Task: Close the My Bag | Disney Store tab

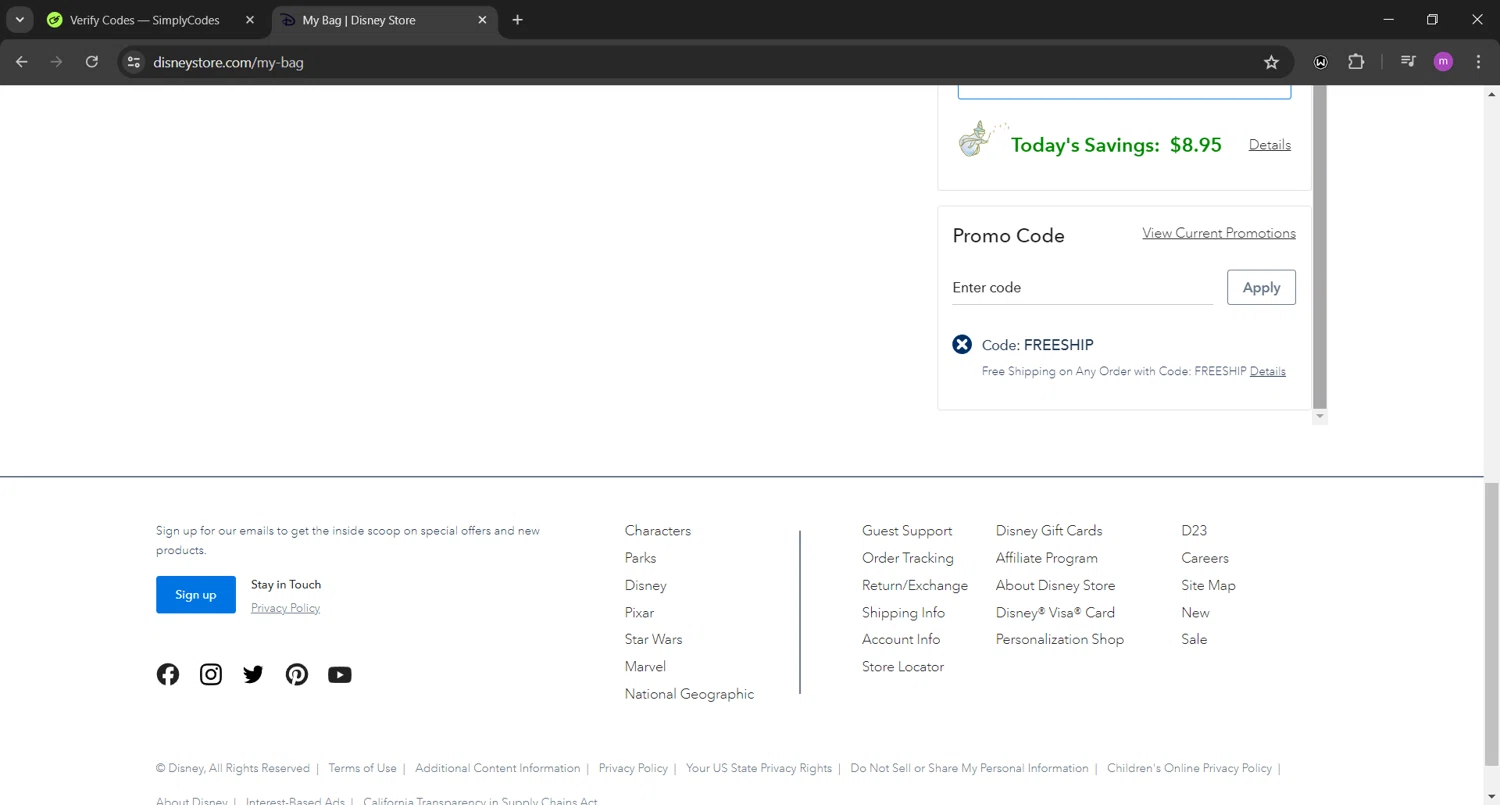Action: (x=482, y=20)
